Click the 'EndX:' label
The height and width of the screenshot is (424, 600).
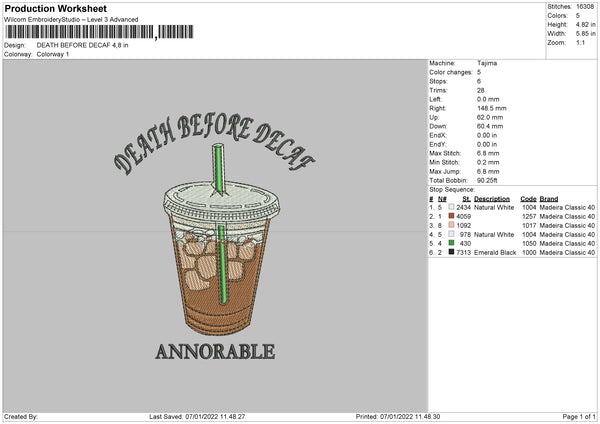pyautogui.click(x=438, y=135)
